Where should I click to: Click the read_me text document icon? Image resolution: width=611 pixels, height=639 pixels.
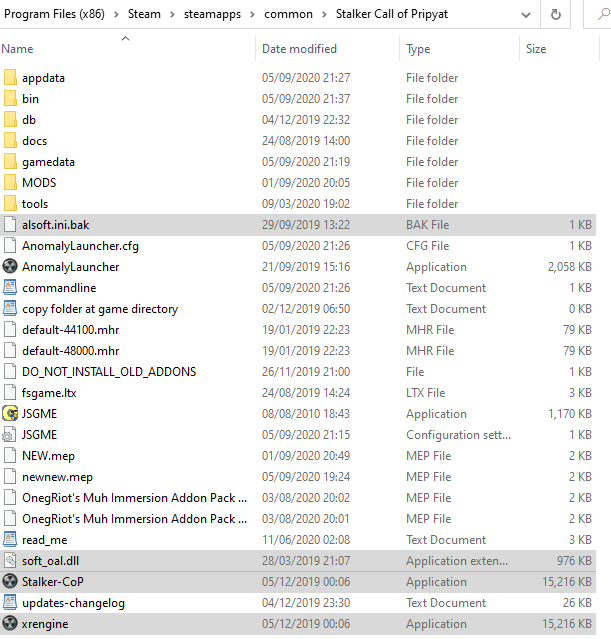10,540
